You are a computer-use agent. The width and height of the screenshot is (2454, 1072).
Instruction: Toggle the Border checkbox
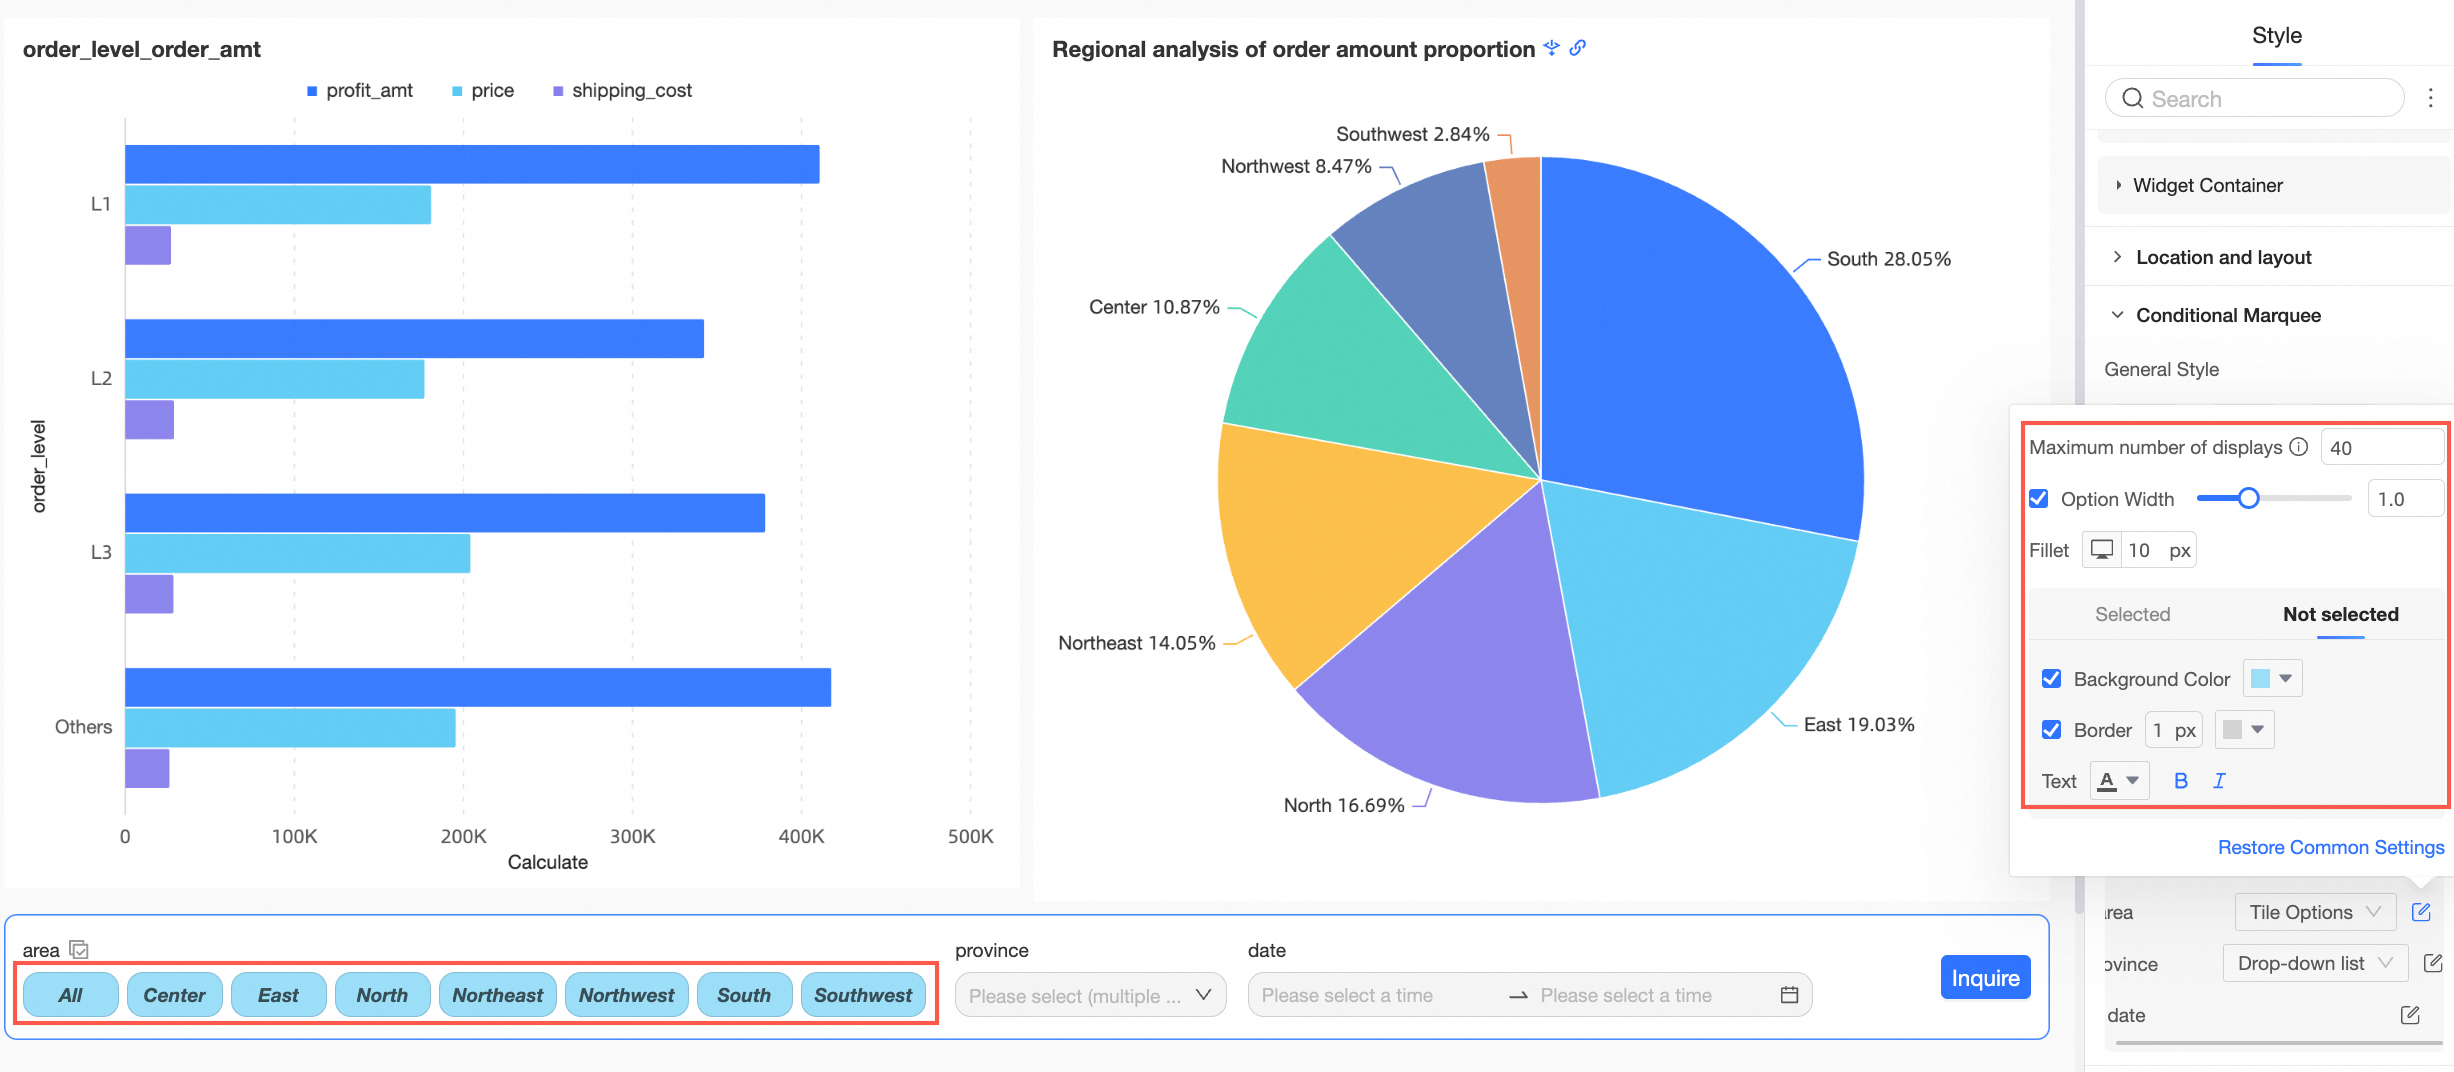[x=2052, y=730]
